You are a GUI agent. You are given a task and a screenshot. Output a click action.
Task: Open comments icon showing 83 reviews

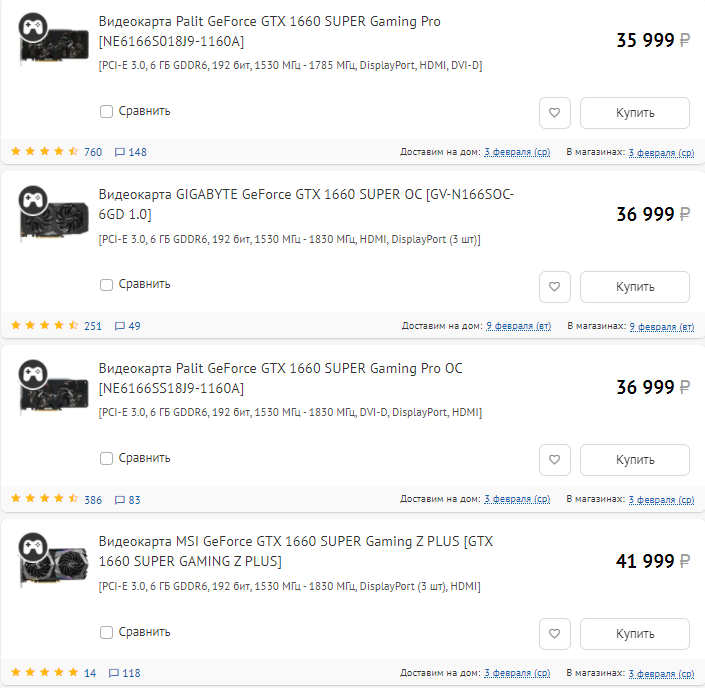coord(121,499)
